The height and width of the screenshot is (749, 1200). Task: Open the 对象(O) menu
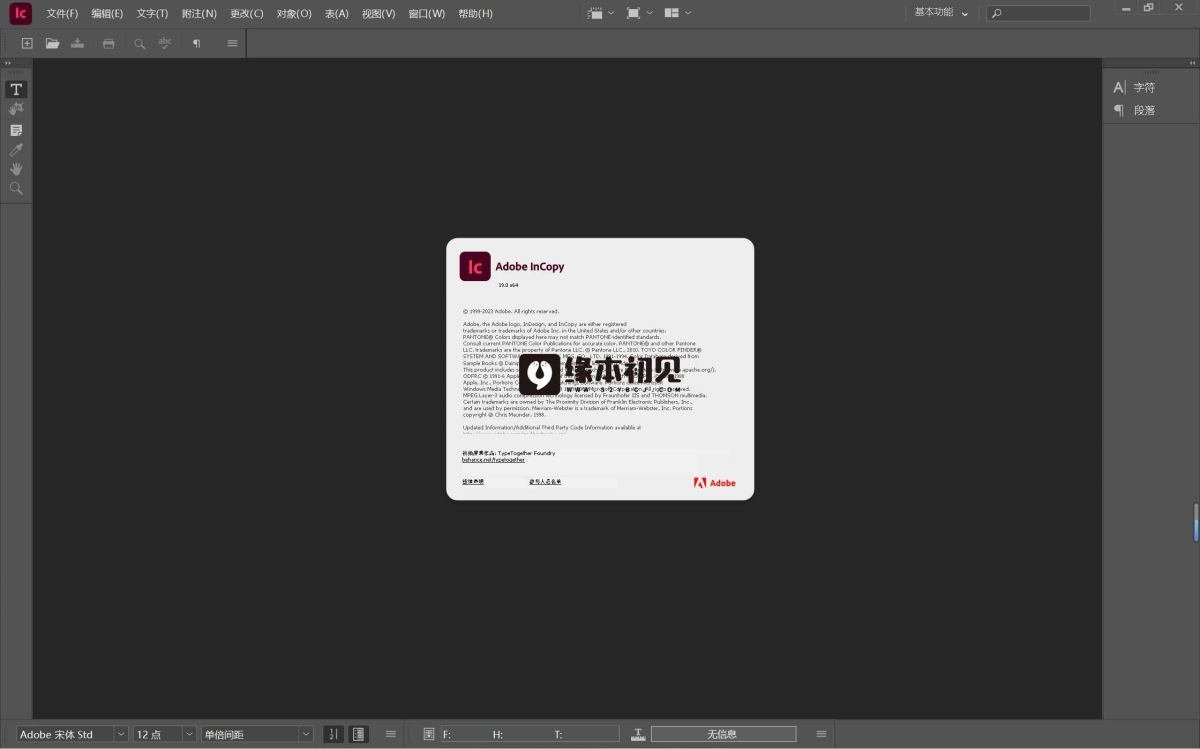point(294,13)
